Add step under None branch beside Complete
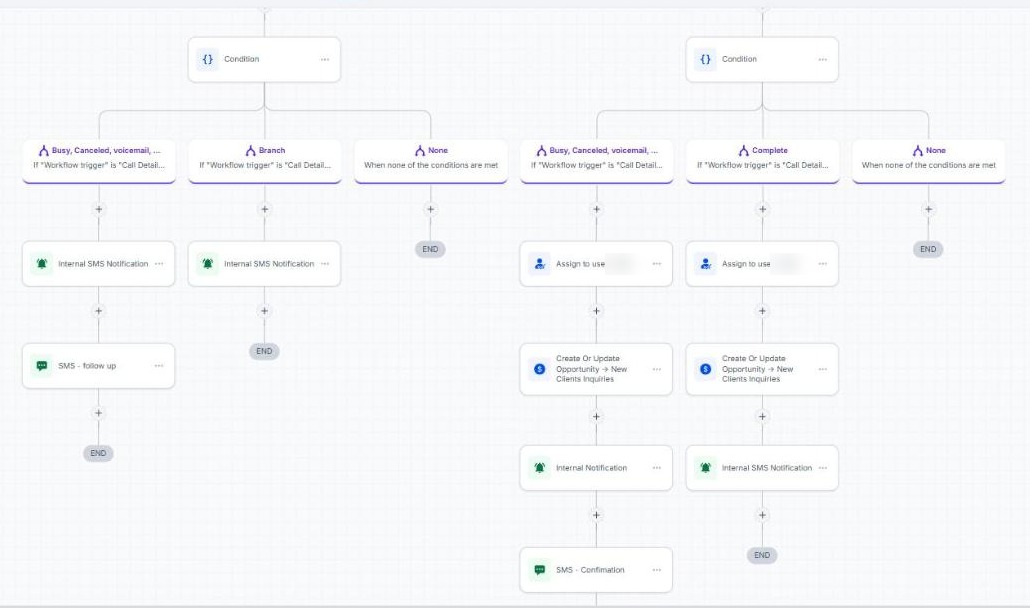Image resolution: width=1030 pixels, height=608 pixels. coord(928,209)
